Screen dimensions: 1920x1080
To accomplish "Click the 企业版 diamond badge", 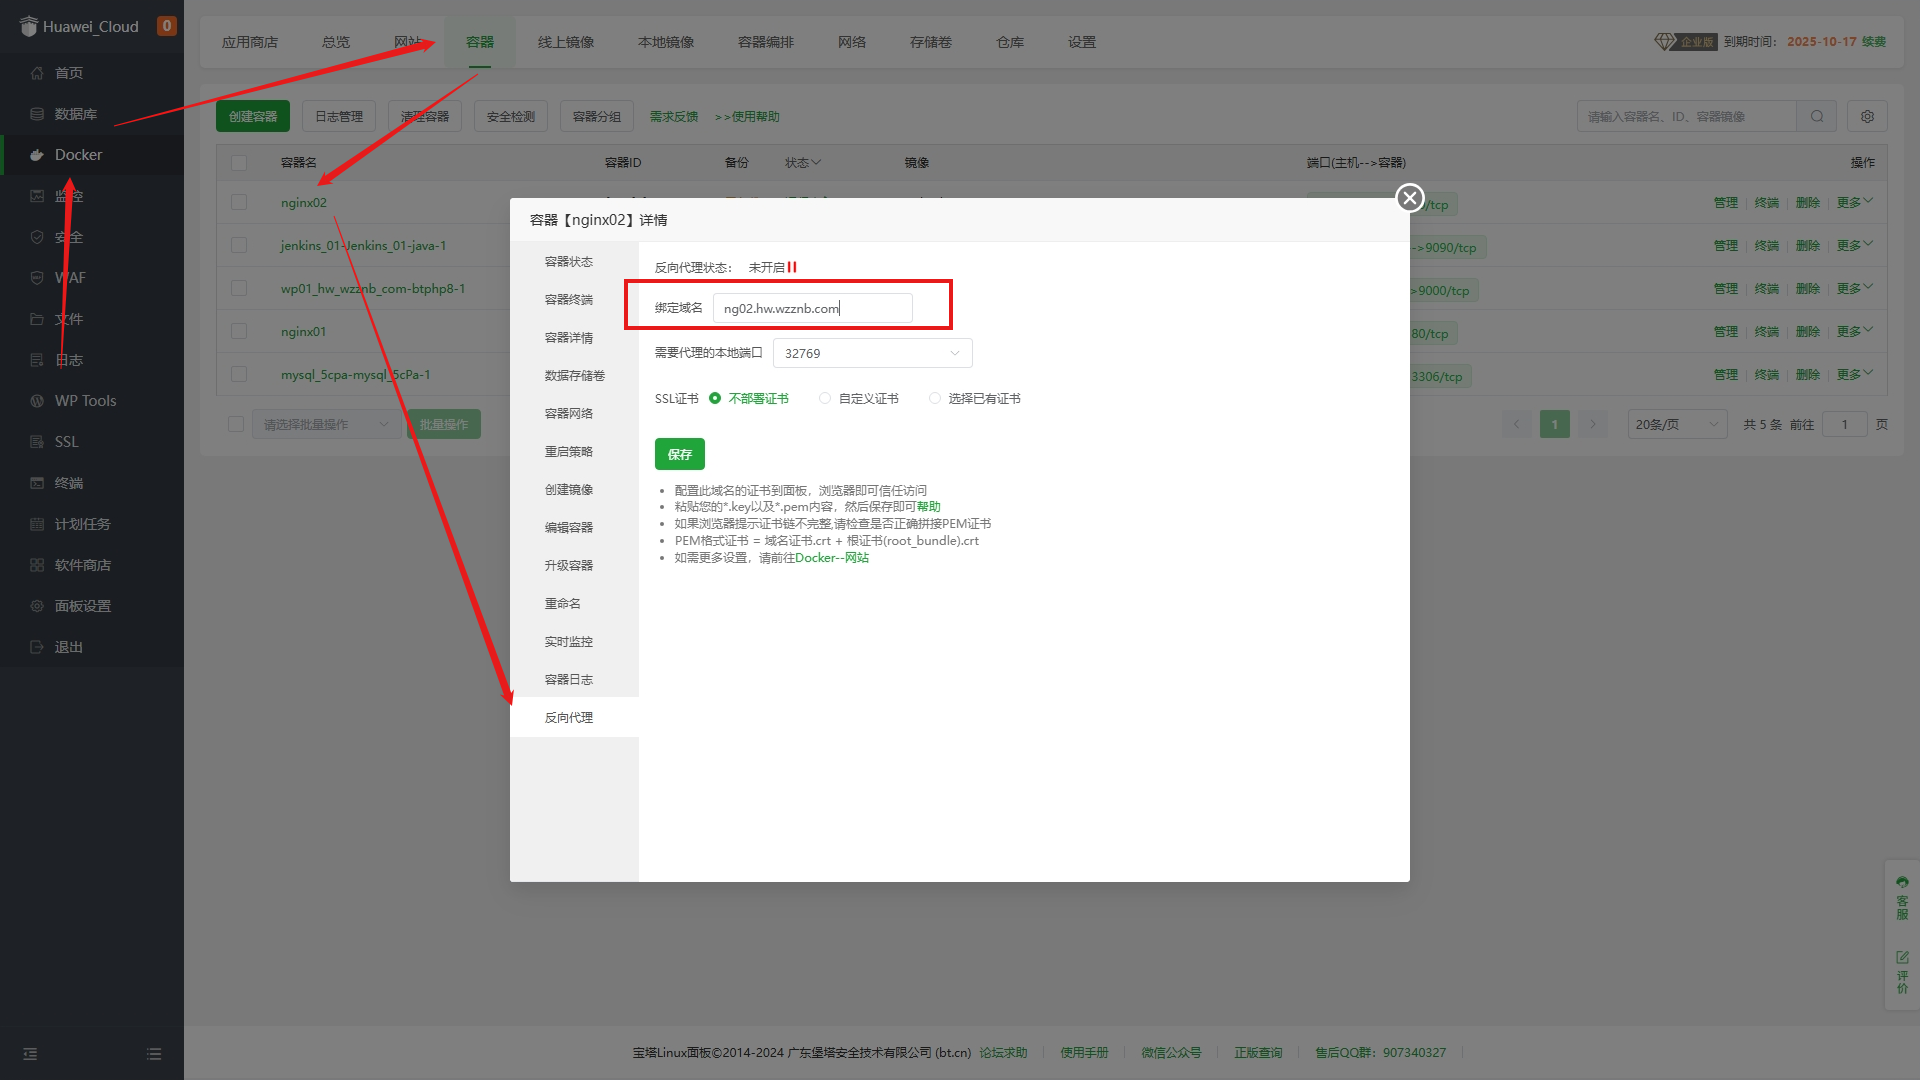I will [x=1685, y=42].
